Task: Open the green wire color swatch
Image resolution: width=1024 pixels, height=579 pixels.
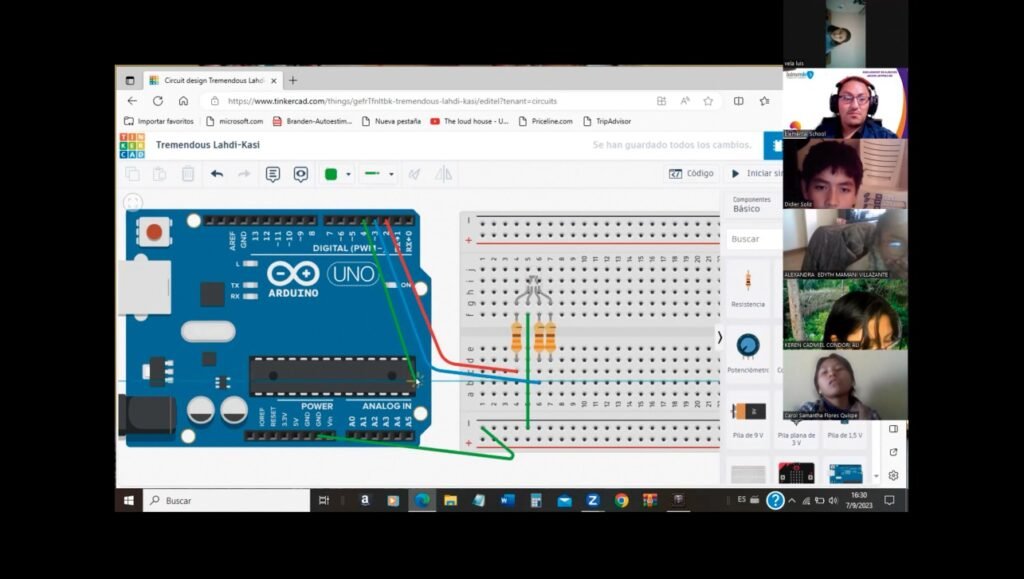Action: (331, 174)
